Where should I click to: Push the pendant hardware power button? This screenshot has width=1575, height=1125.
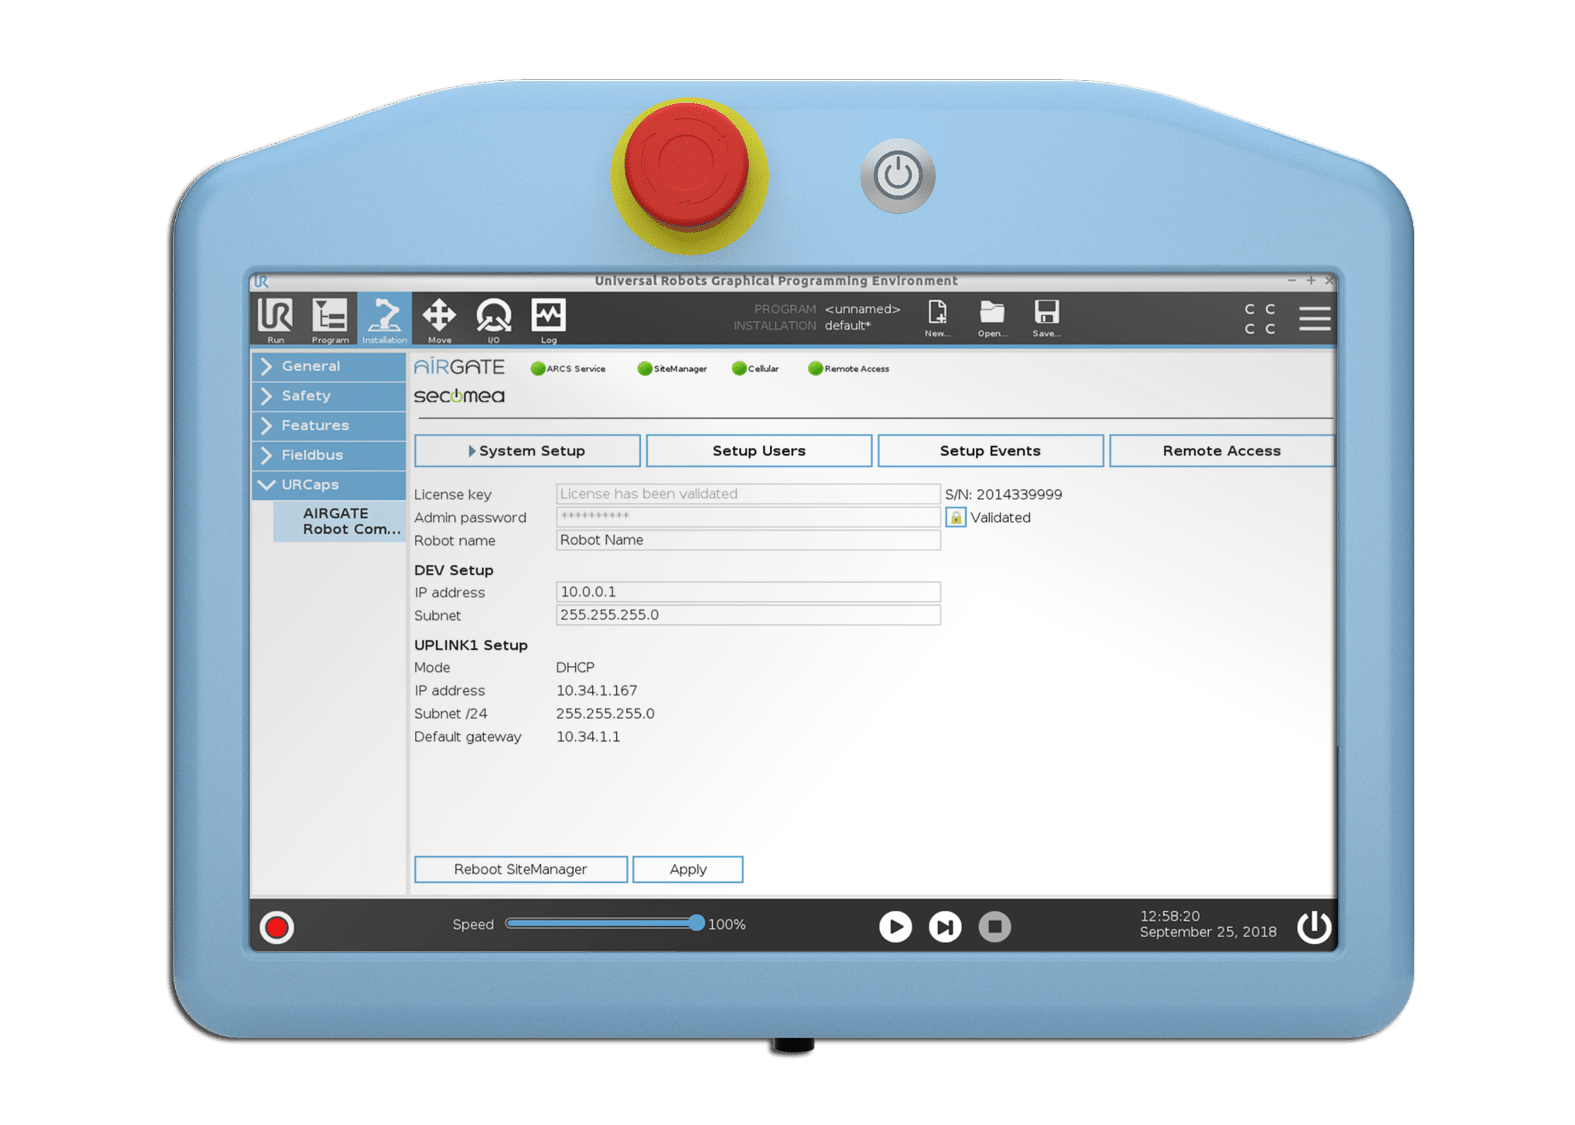pos(898,175)
